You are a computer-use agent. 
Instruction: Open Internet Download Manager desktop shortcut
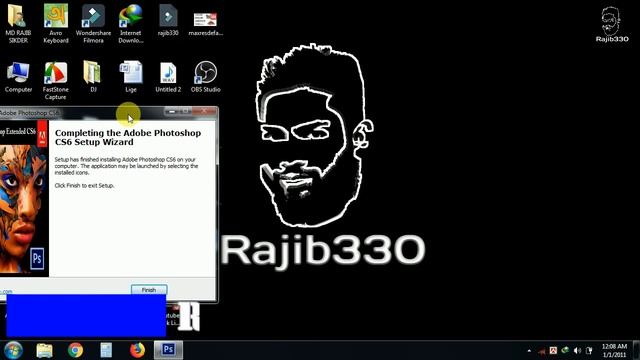131,24
